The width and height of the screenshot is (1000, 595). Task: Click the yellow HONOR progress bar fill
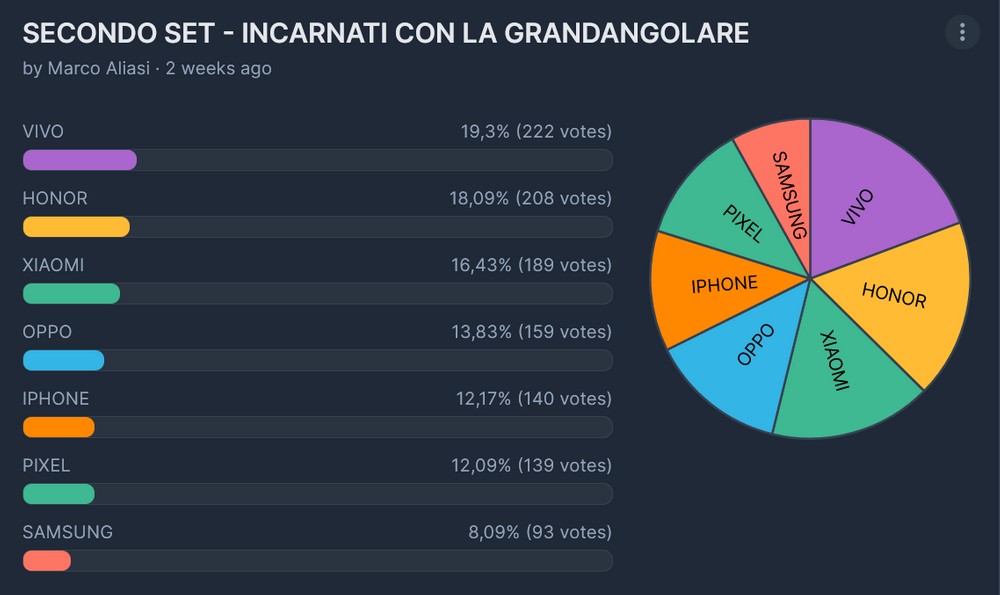(x=76, y=227)
